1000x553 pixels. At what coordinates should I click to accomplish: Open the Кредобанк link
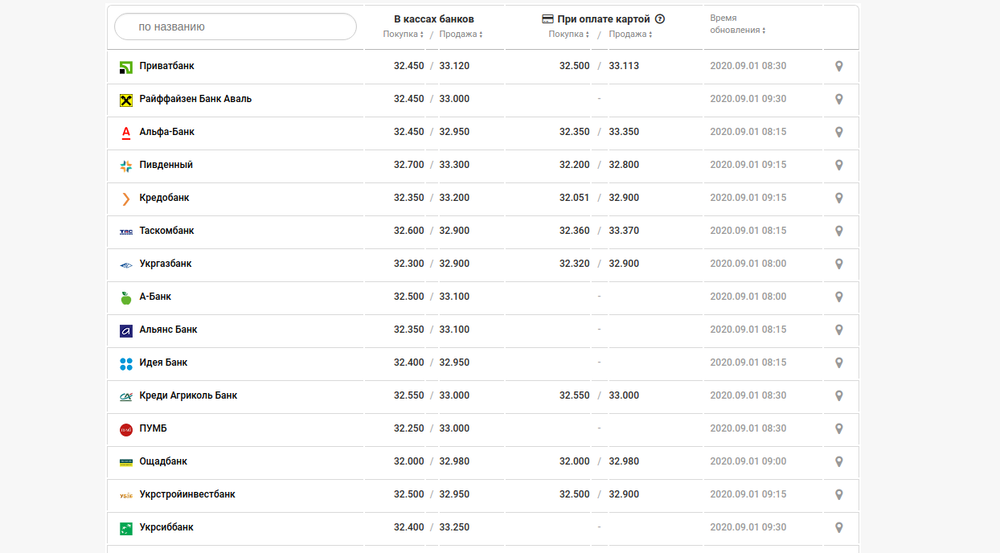164,198
